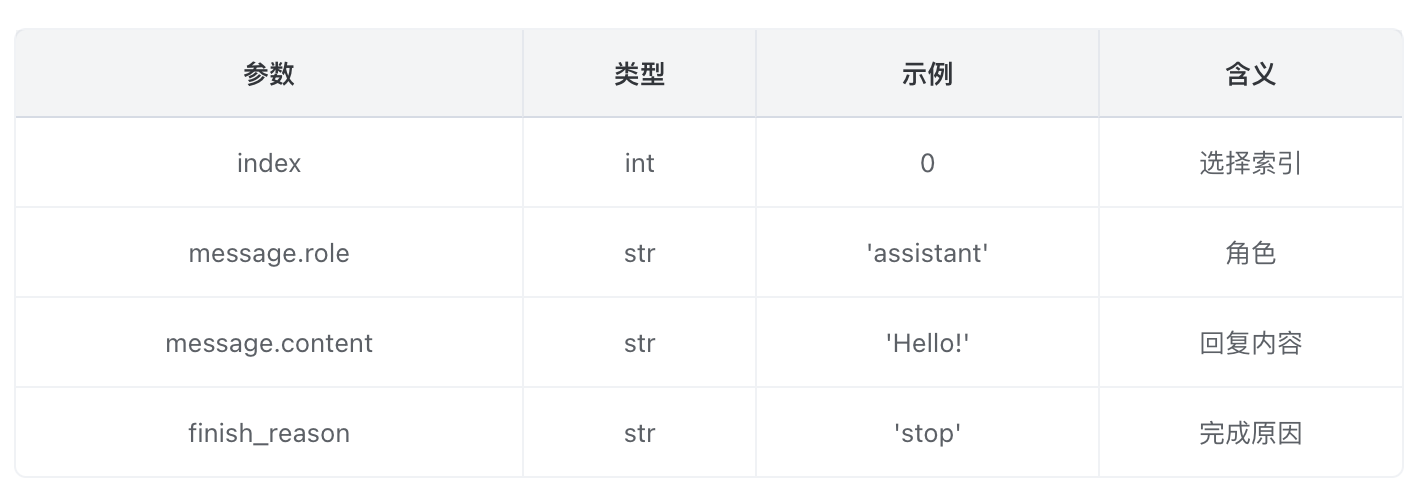Select the message.content parameter cell
This screenshot has height=494, width=1422.
[x=269, y=343]
